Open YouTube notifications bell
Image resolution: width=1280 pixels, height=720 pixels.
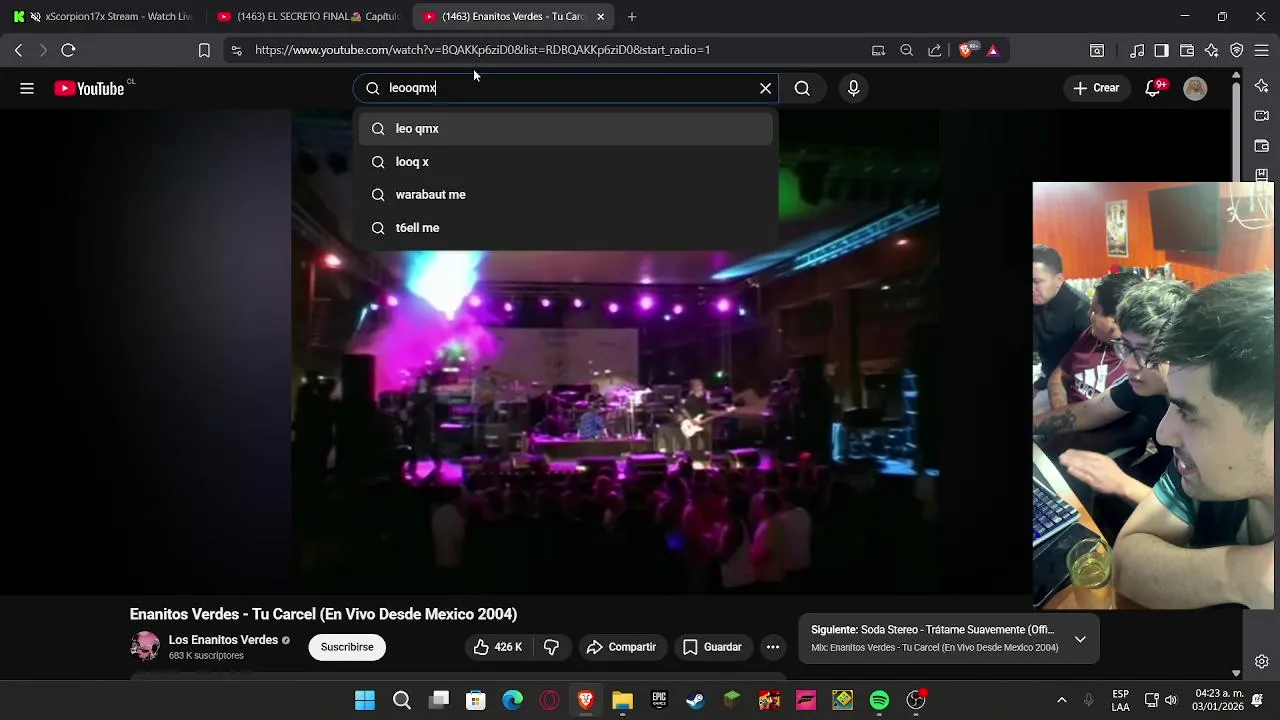[x=1153, y=88]
